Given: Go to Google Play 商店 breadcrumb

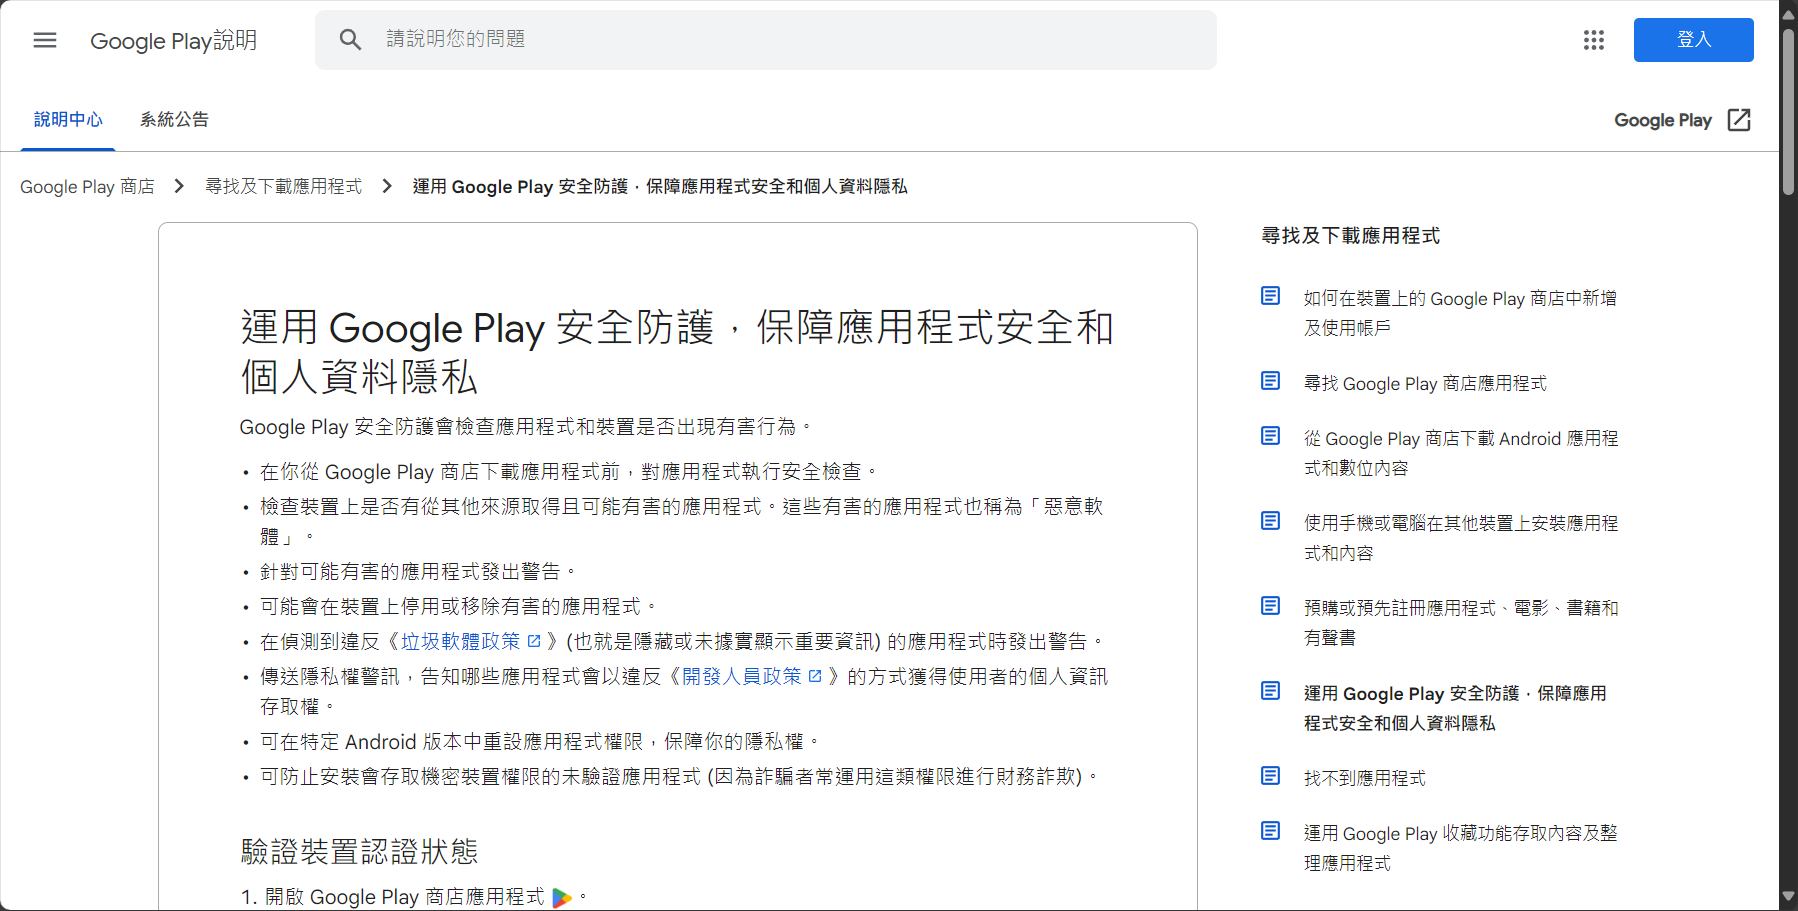Looking at the screenshot, I should [x=87, y=187].
